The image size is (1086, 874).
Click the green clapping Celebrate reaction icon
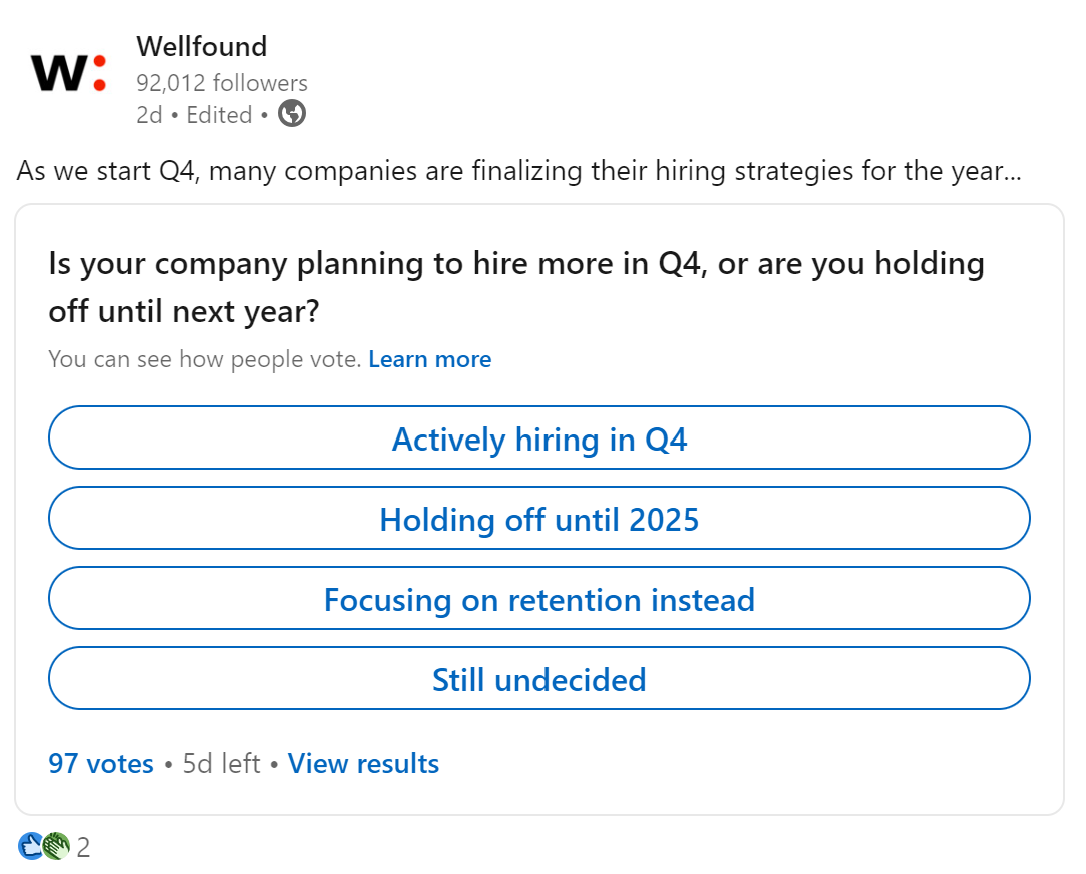point(55,847)
